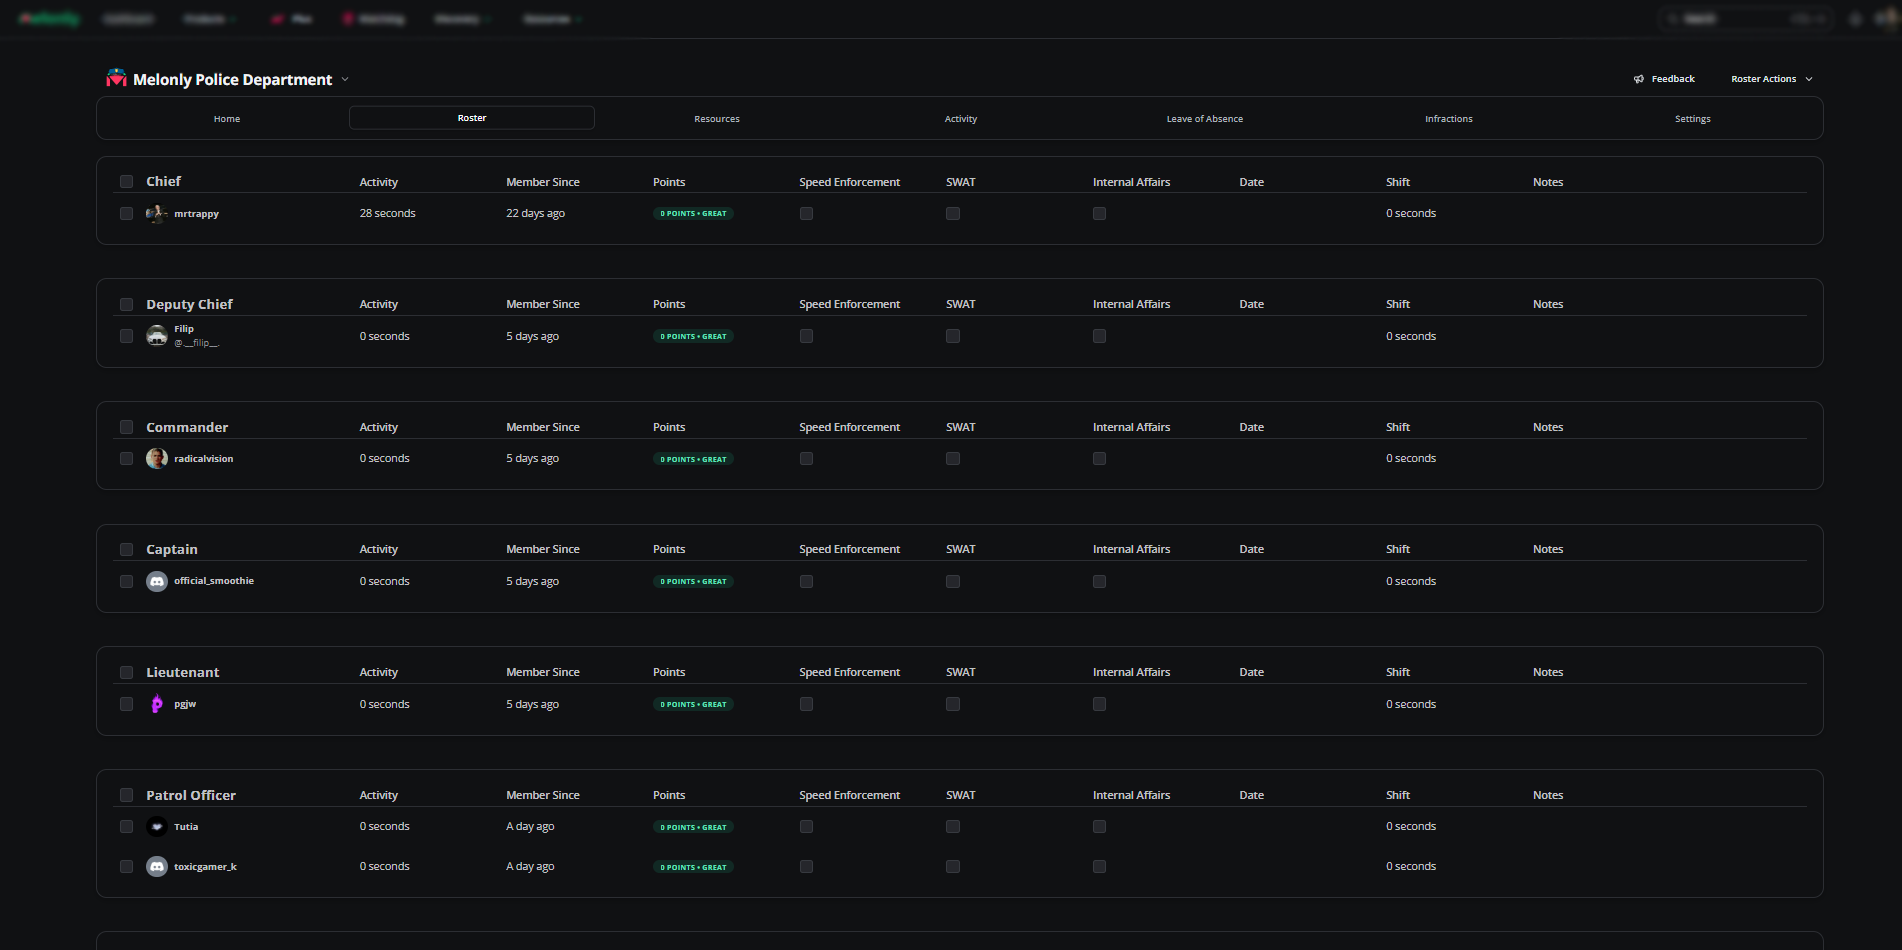Enable SWAT for Filip
The image size is (1902, 950).
tap(952, 336)
